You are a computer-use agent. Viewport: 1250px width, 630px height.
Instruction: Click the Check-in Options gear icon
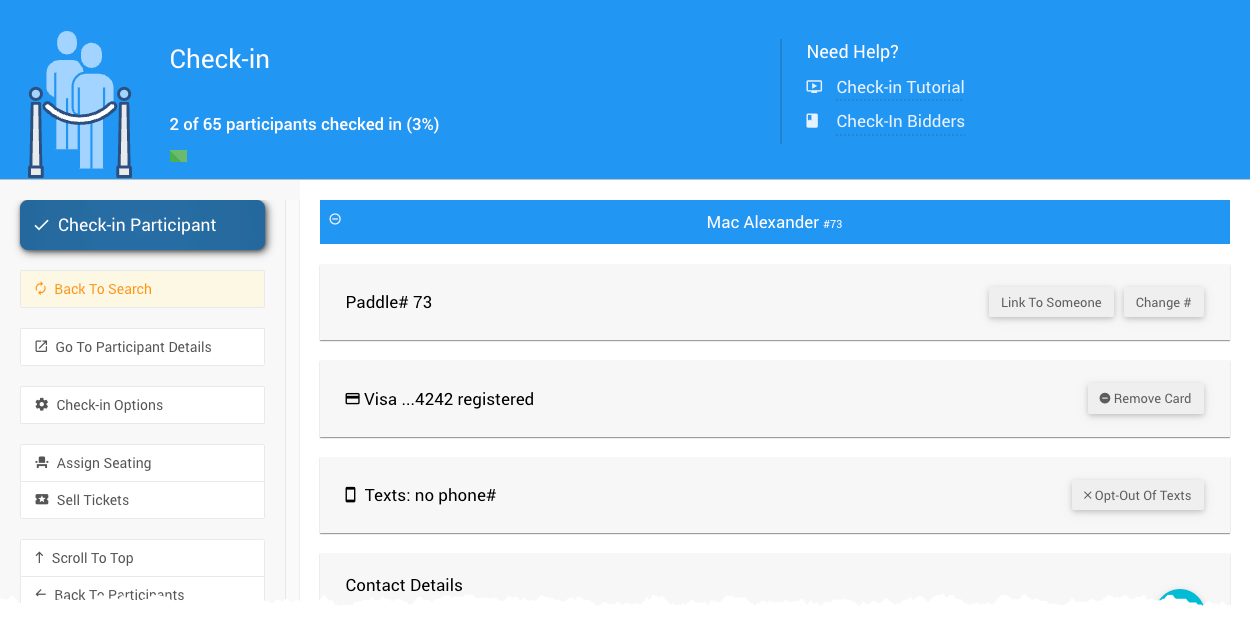pyautogui.click(x=42, y=405)
